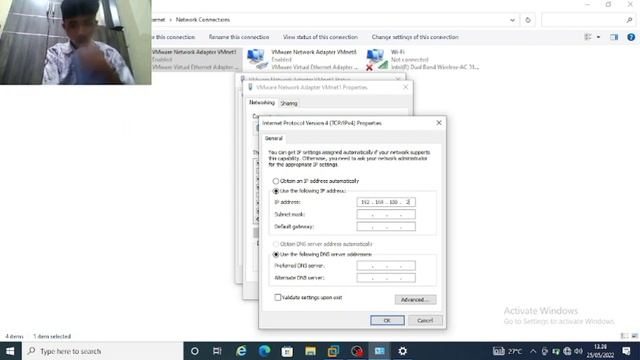Select the Wi-Fi adapter icon
The width and height of the screenshot is (640, 360).
click(377, 59)
